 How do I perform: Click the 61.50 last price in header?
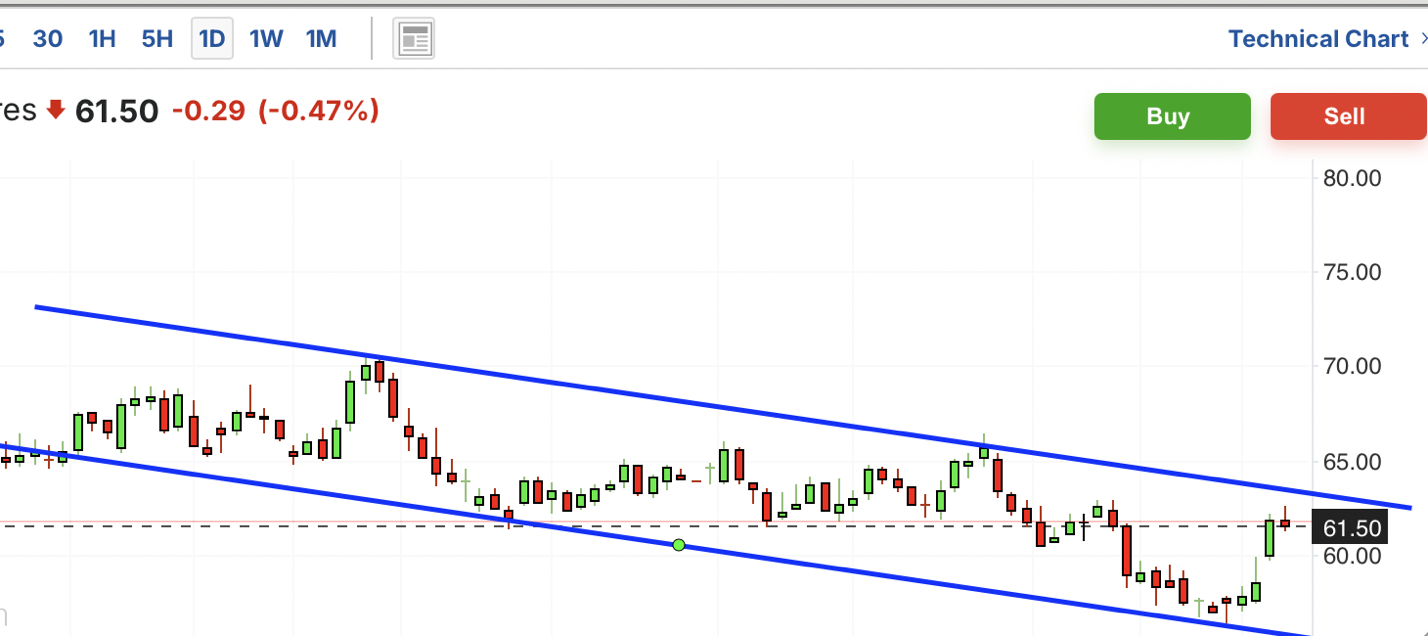pyautogui.click(x=117, y=111)
